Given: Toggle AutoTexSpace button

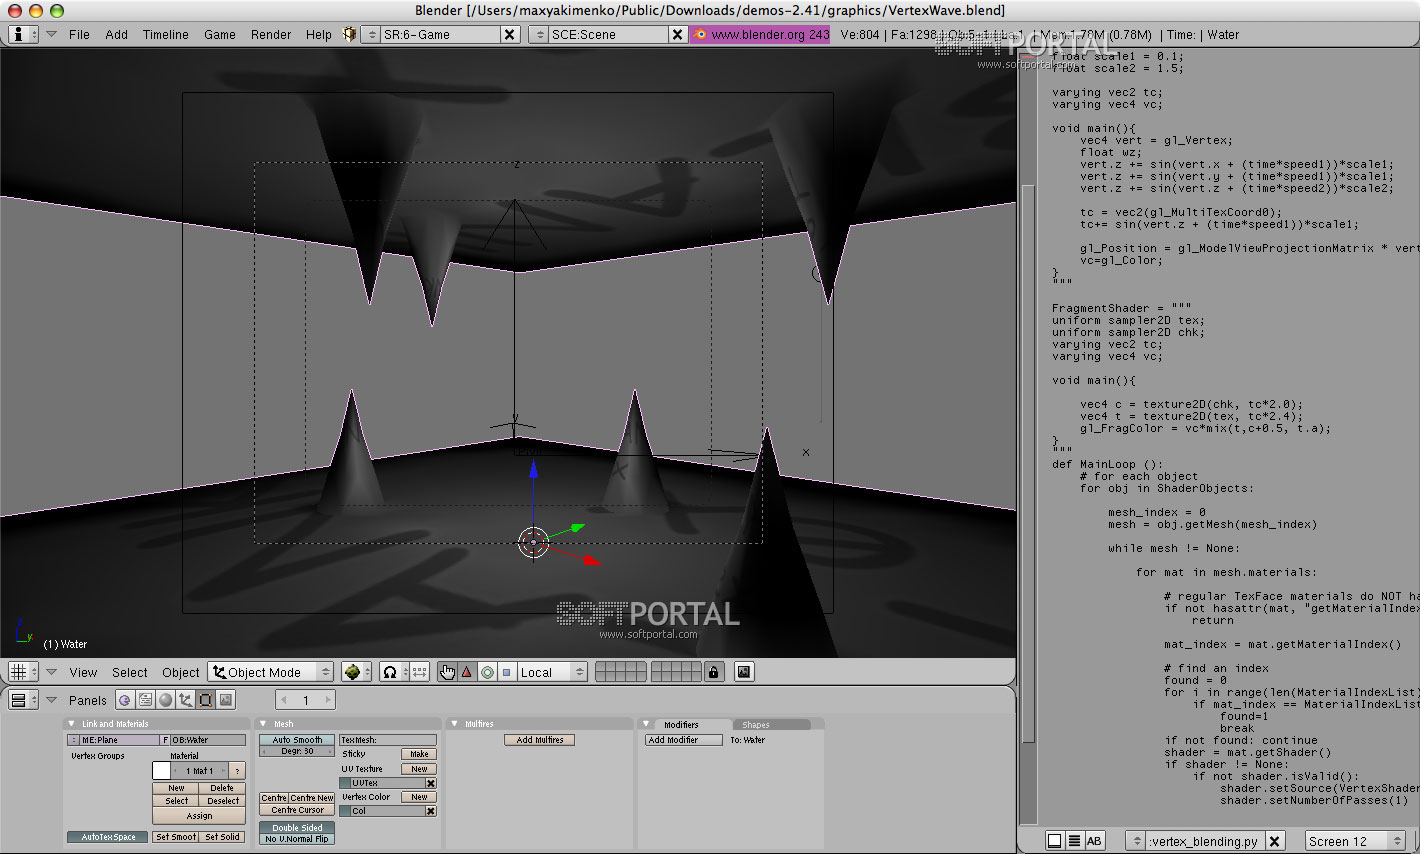Looking at the screenshot, I should 108,837.
